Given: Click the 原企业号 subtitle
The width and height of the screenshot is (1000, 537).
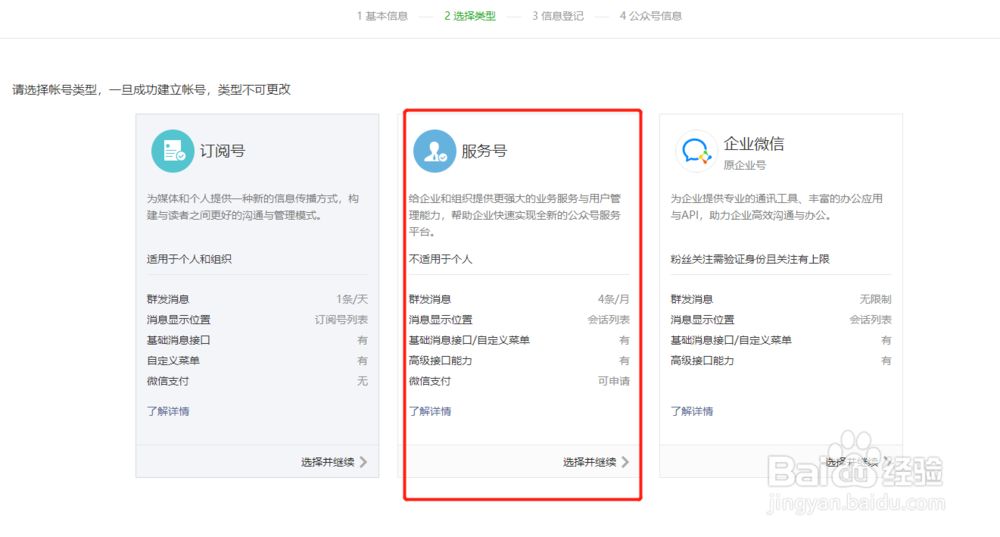Looking at the screenshot, I should click(x=744, y=165).
